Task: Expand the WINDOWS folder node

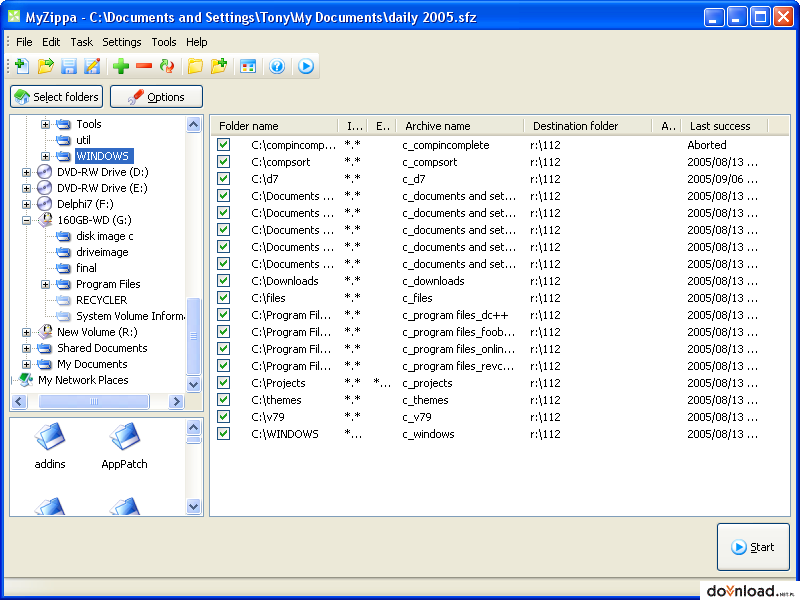Action: (x=45, y=156)
